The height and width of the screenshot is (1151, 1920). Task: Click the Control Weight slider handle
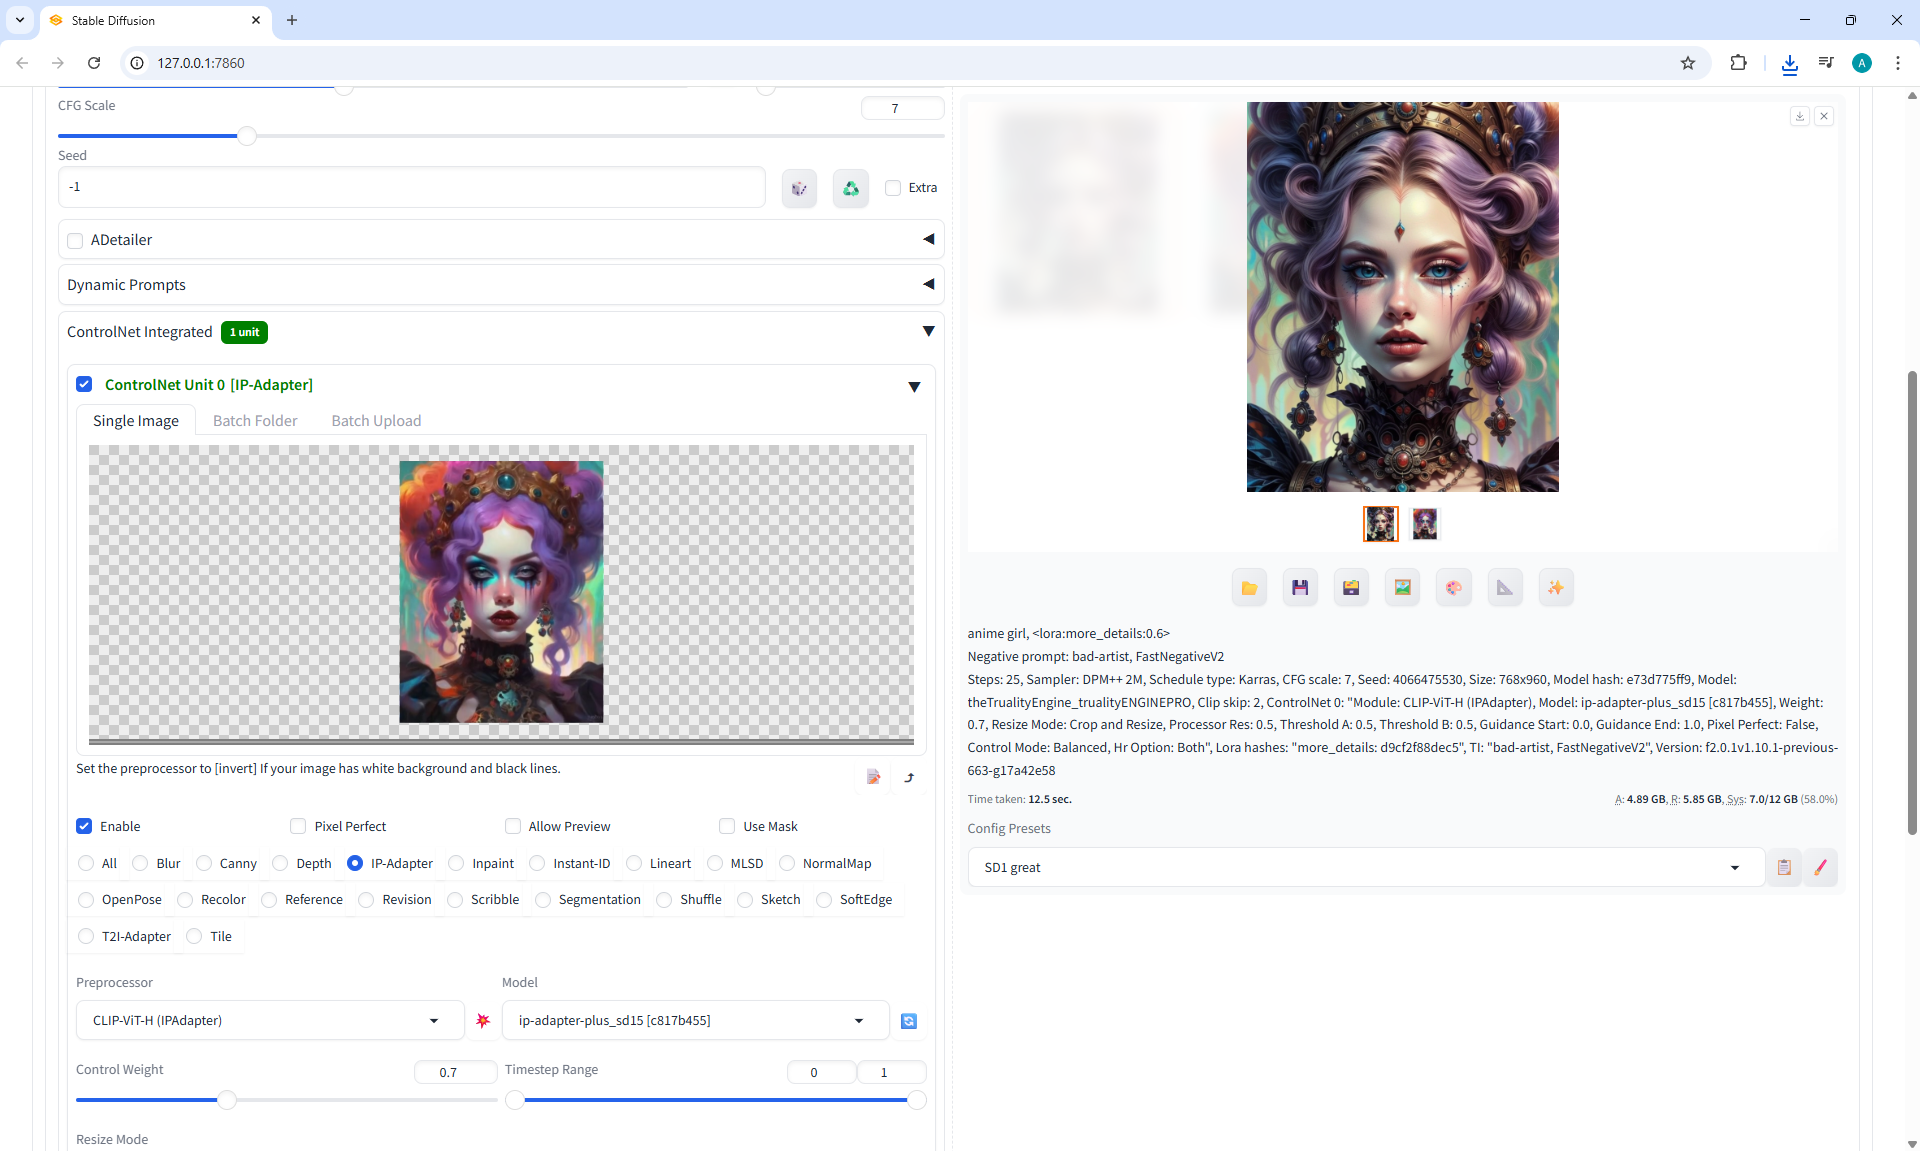227,1100
